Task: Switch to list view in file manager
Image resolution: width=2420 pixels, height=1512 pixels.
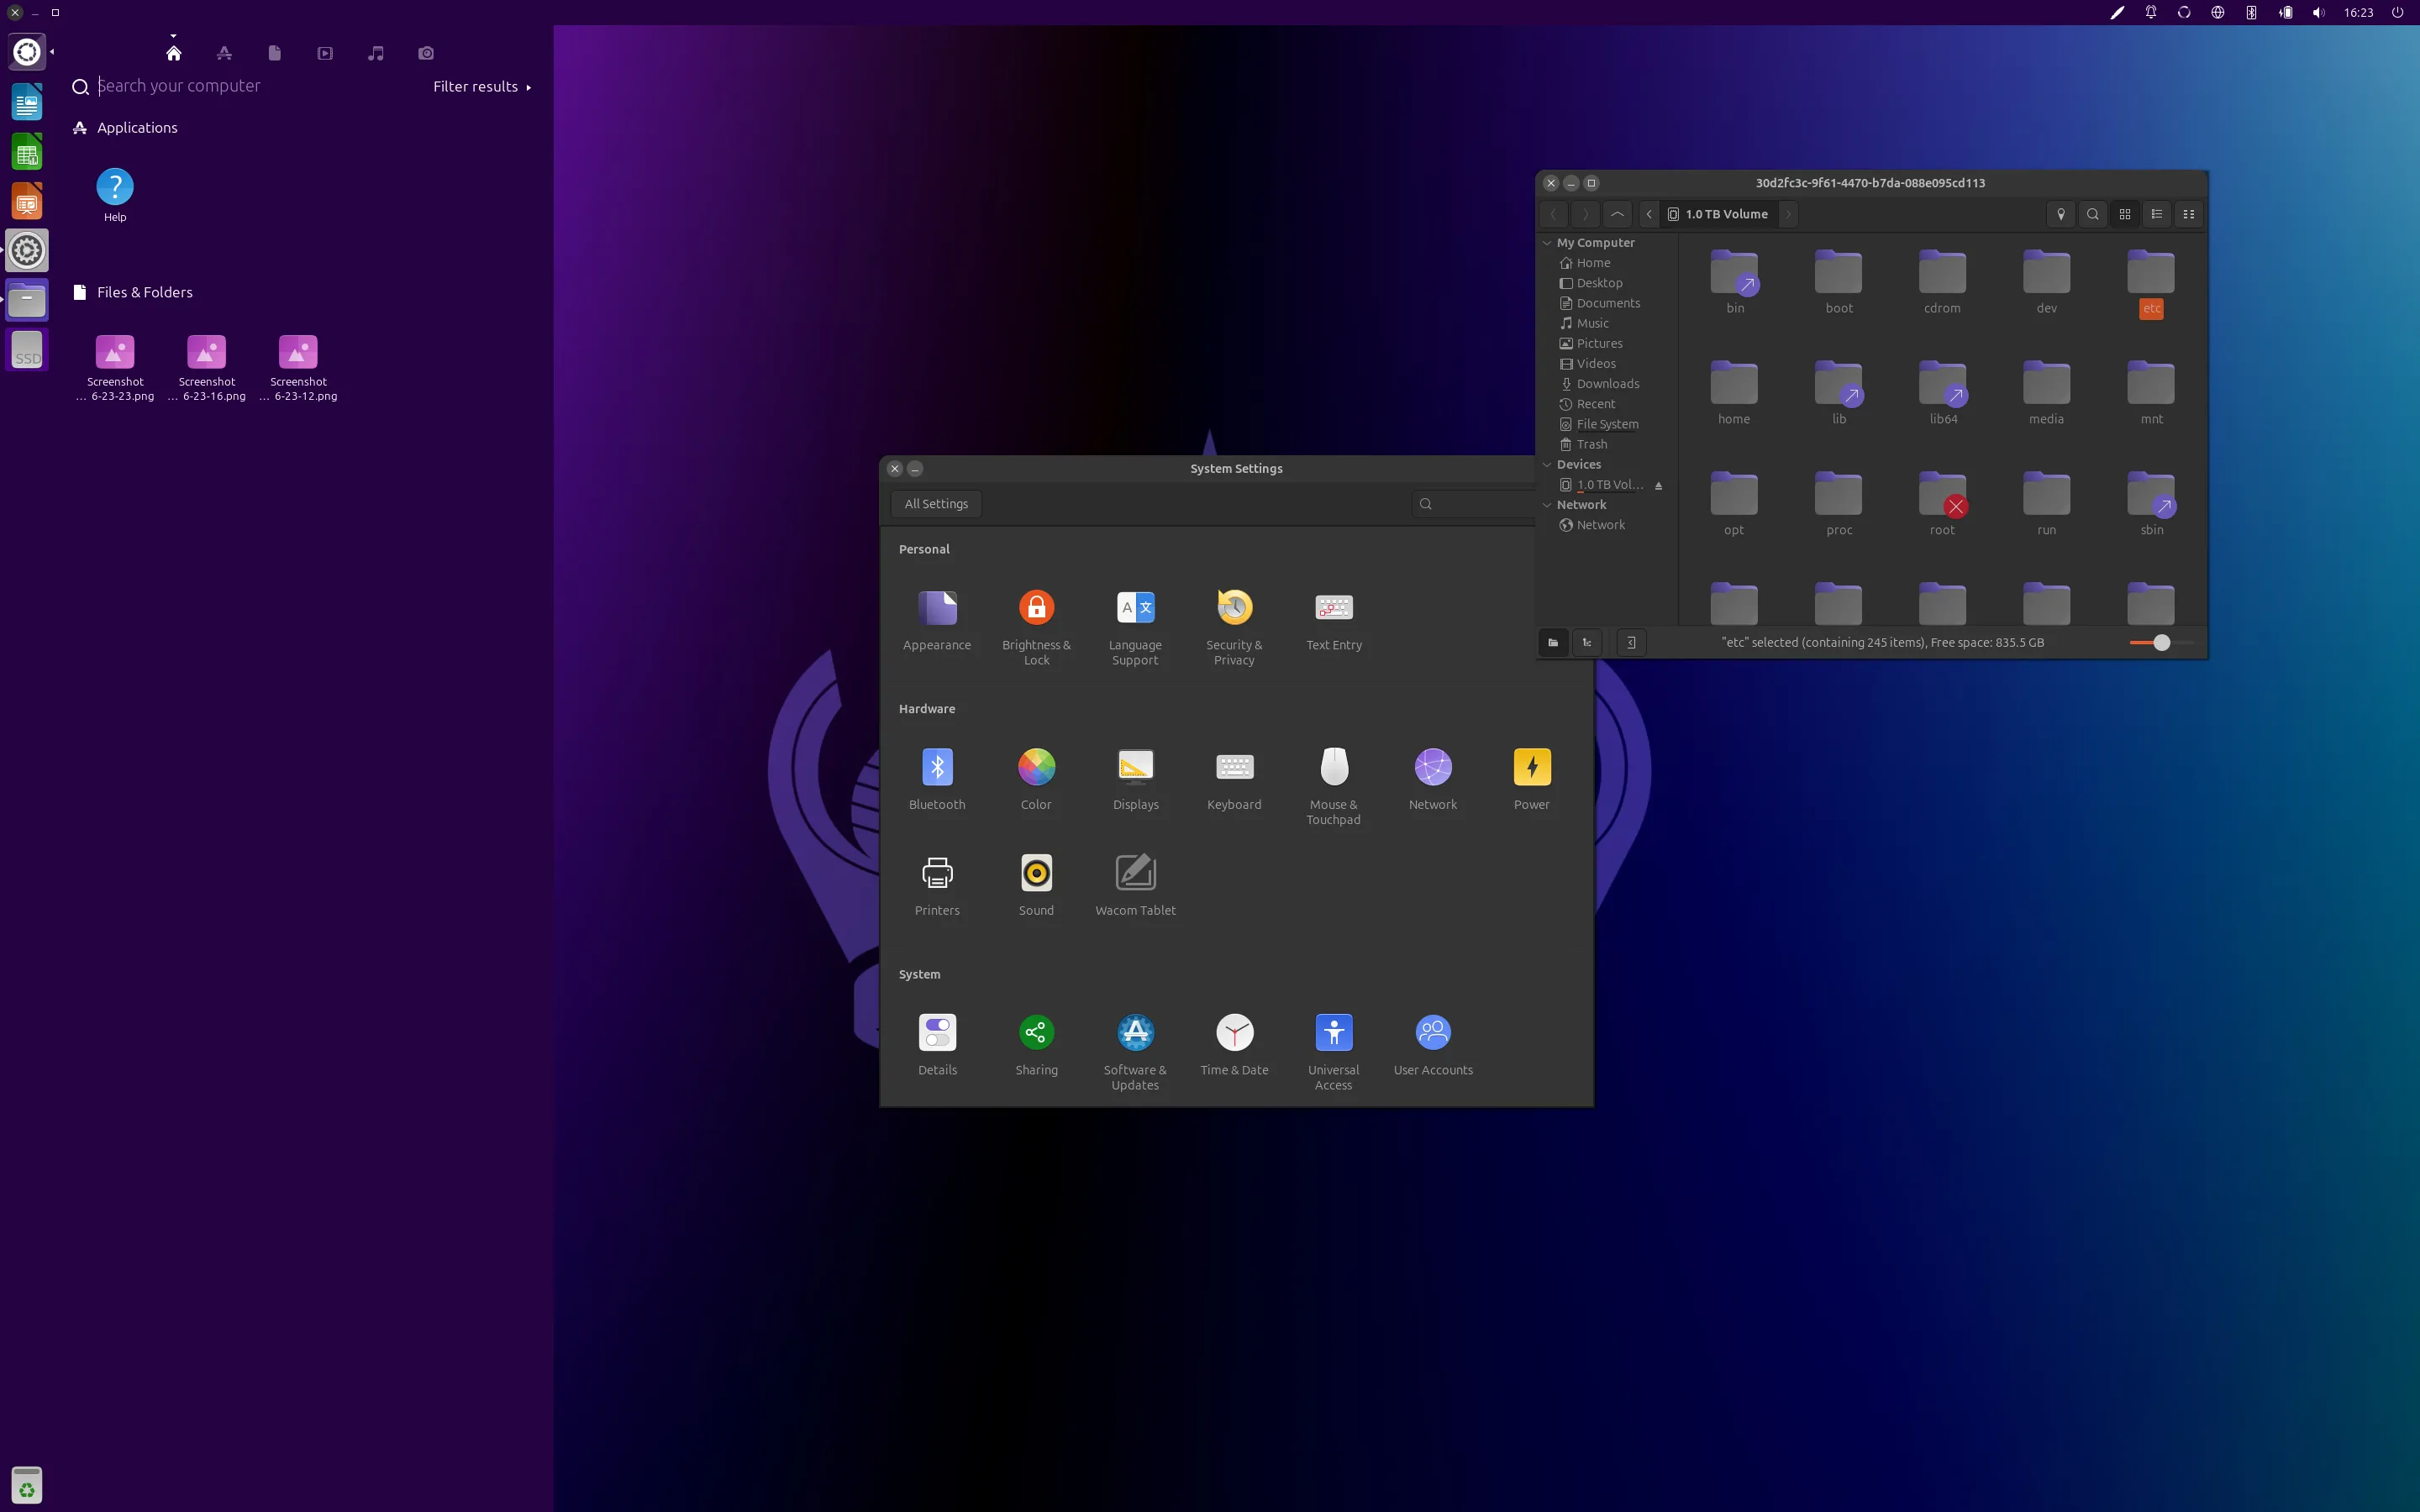Action: tap(2156, 214)
